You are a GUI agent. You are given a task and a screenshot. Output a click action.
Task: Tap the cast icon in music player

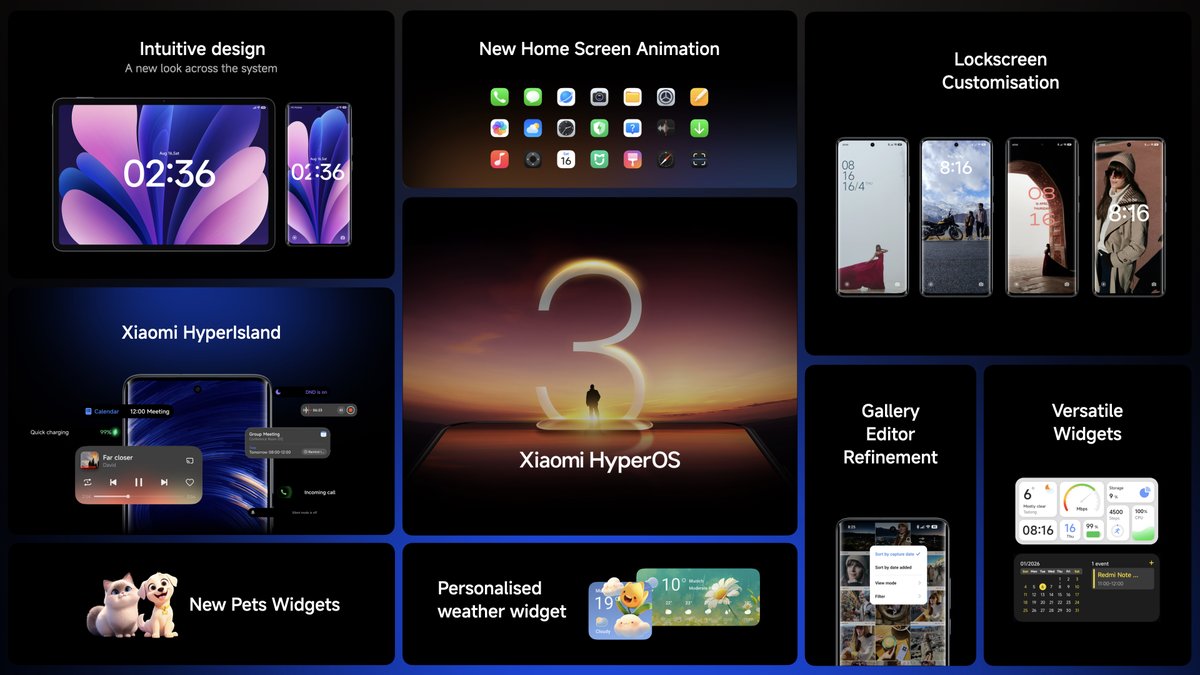pyautogui.click(x=190, y=461)
